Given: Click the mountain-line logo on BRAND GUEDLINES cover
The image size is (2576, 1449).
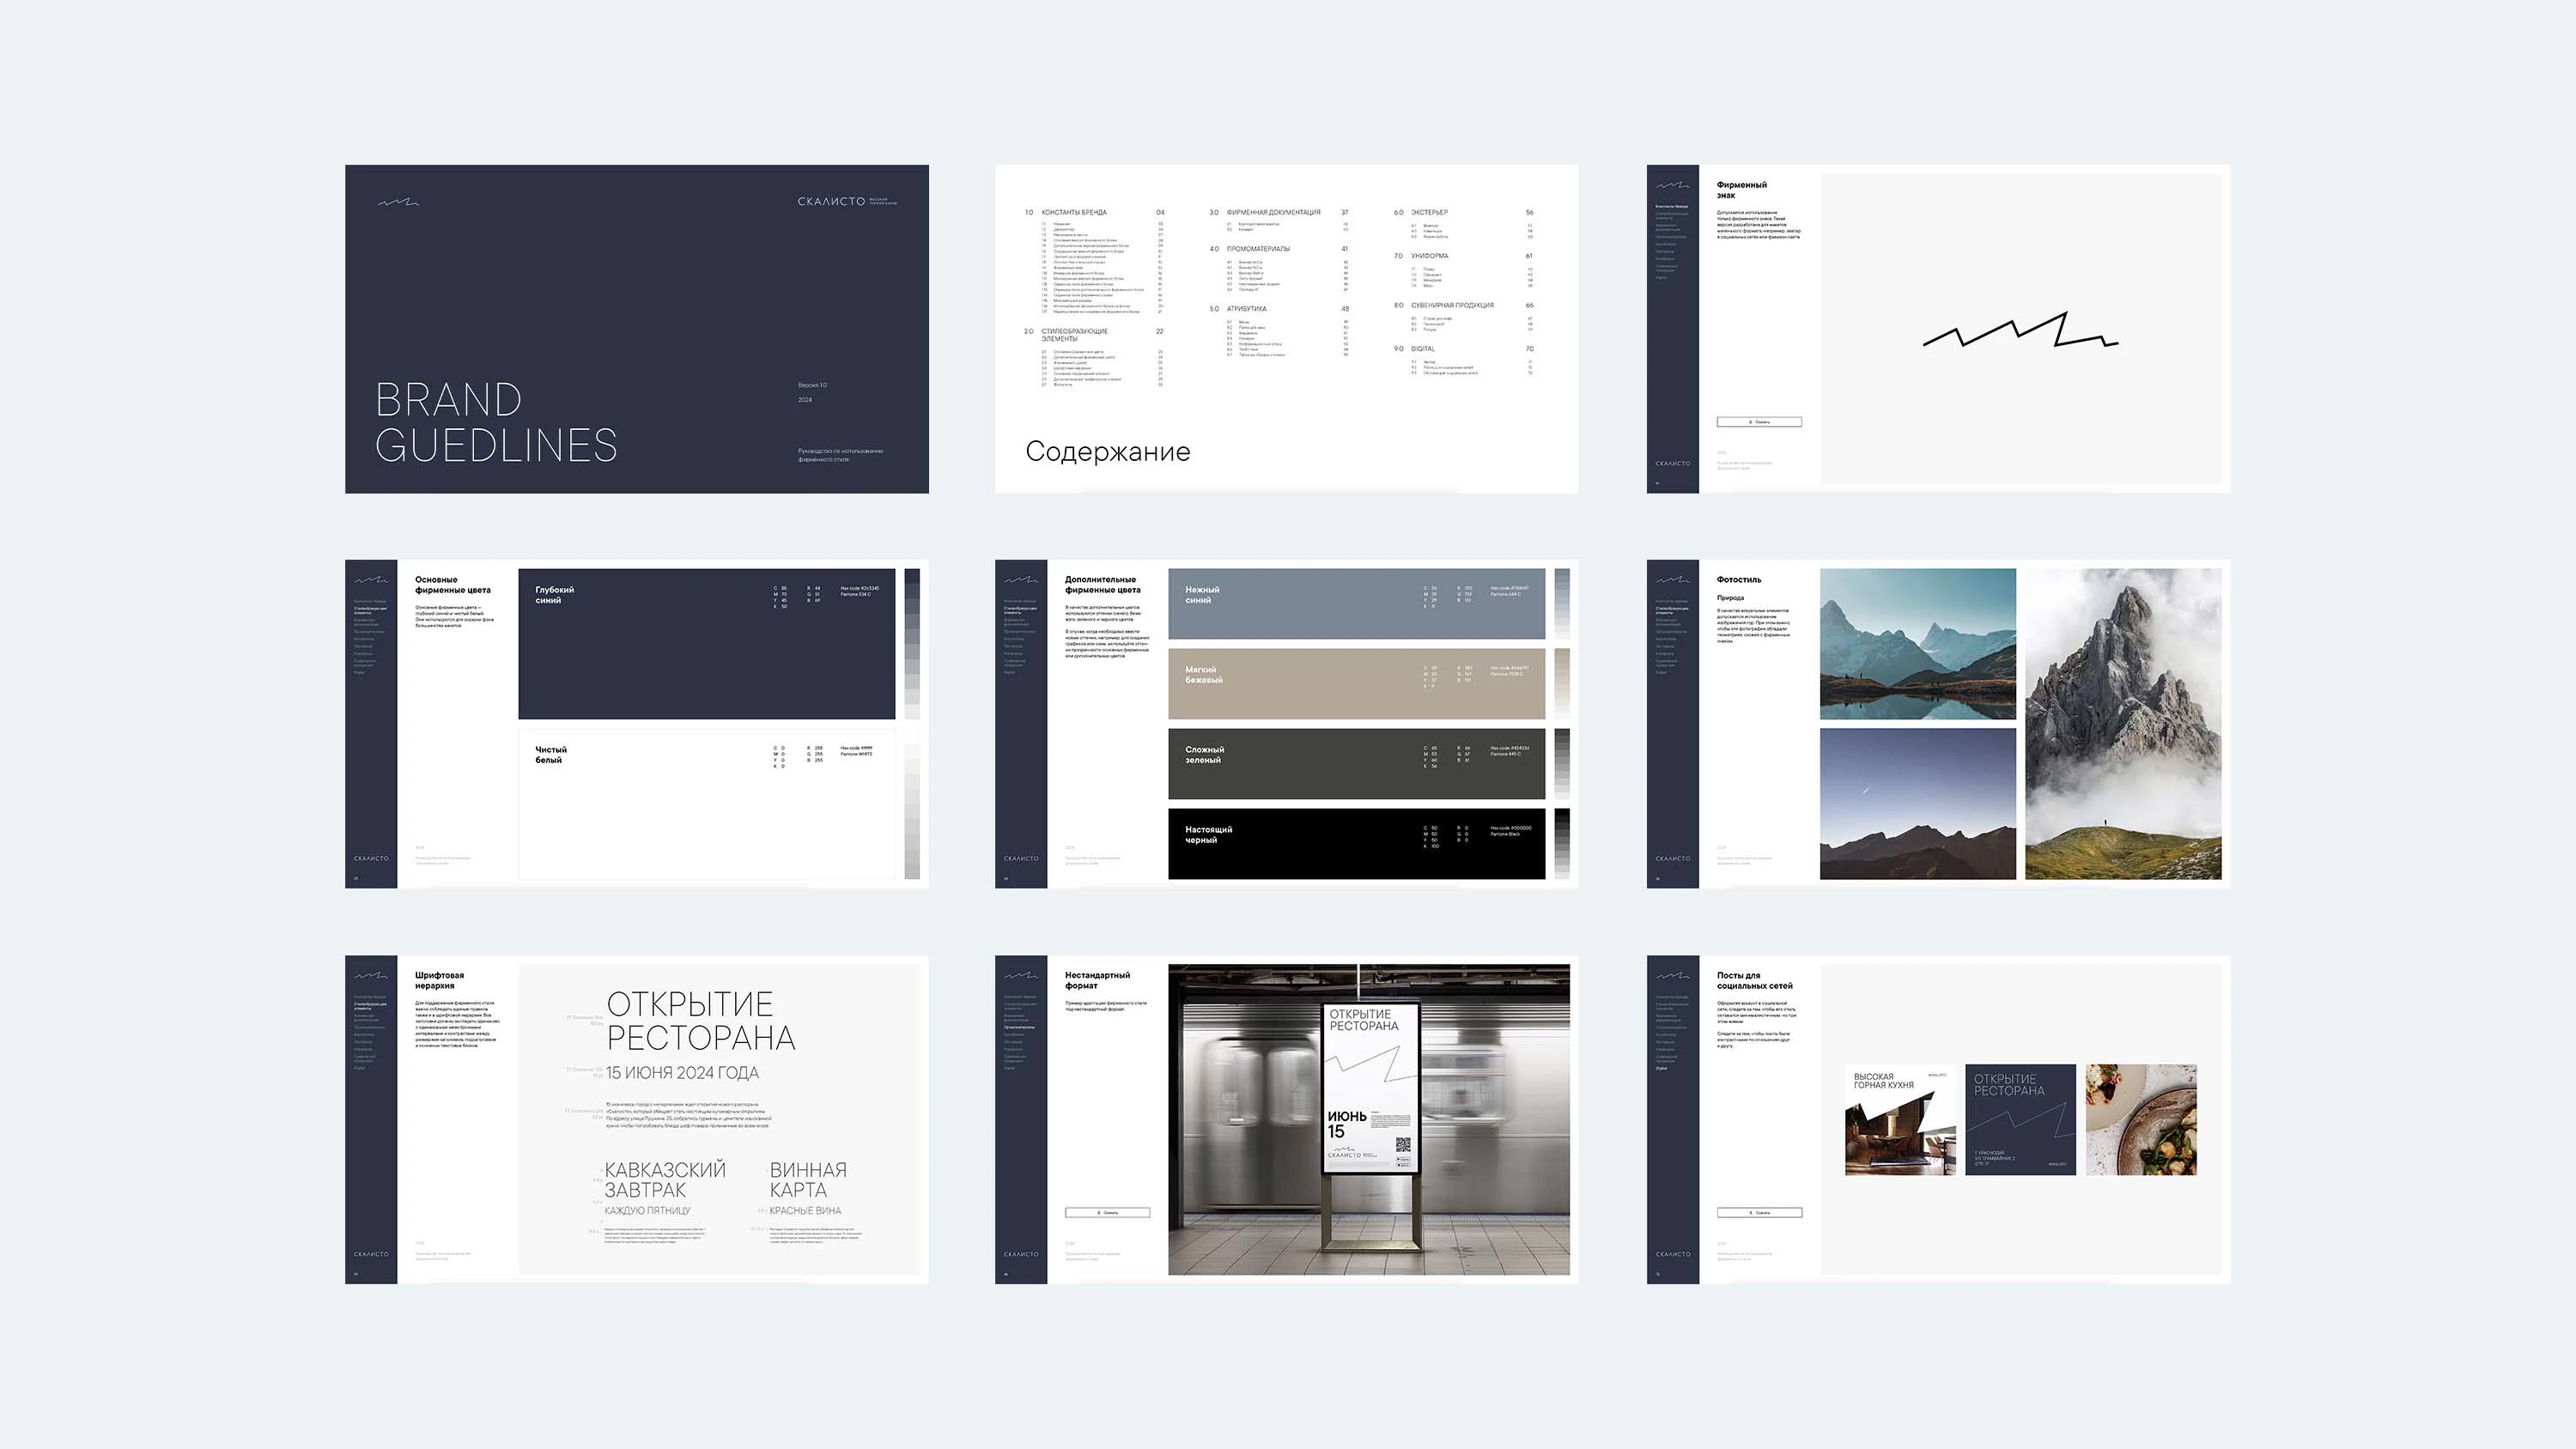Looking at the screenshot, I should (398, 202).
